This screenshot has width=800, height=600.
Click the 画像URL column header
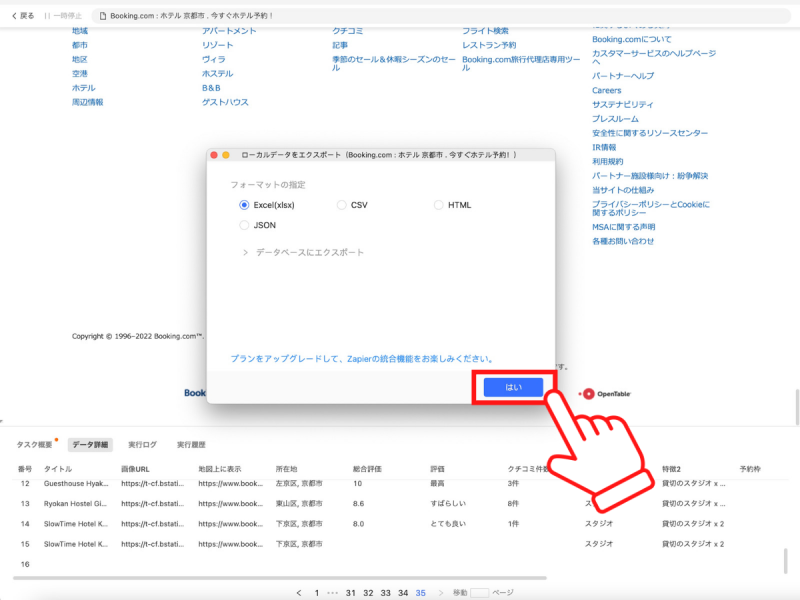point(135,469)
